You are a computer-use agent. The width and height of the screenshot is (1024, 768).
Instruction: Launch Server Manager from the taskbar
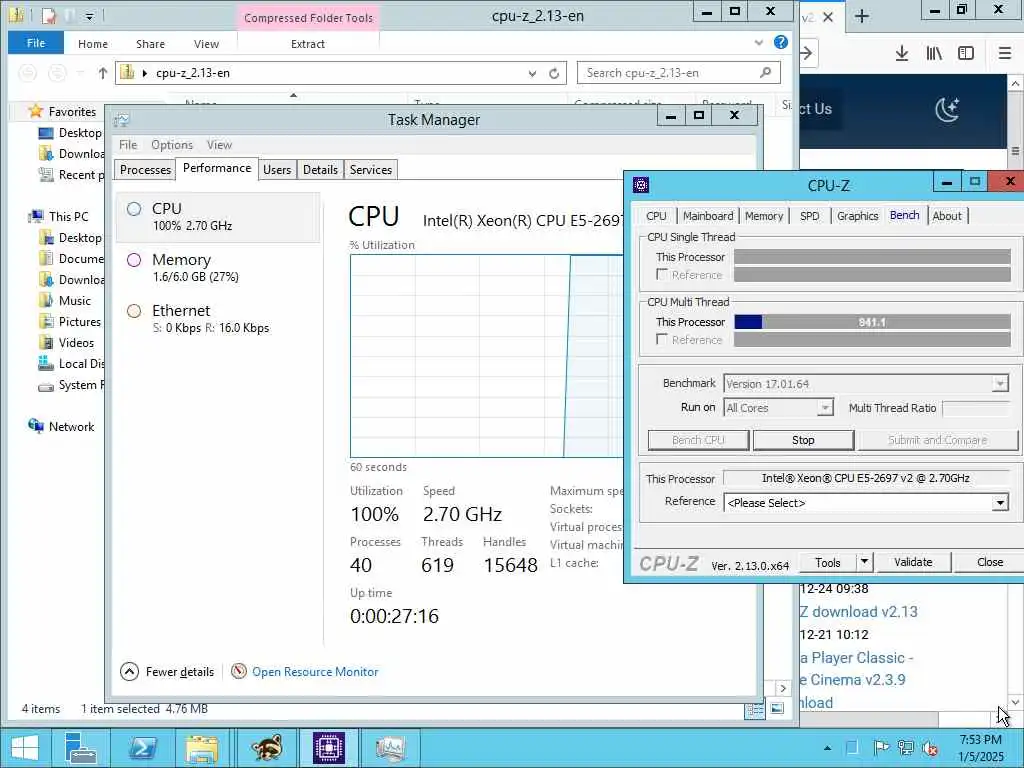[x=81, y=748]
